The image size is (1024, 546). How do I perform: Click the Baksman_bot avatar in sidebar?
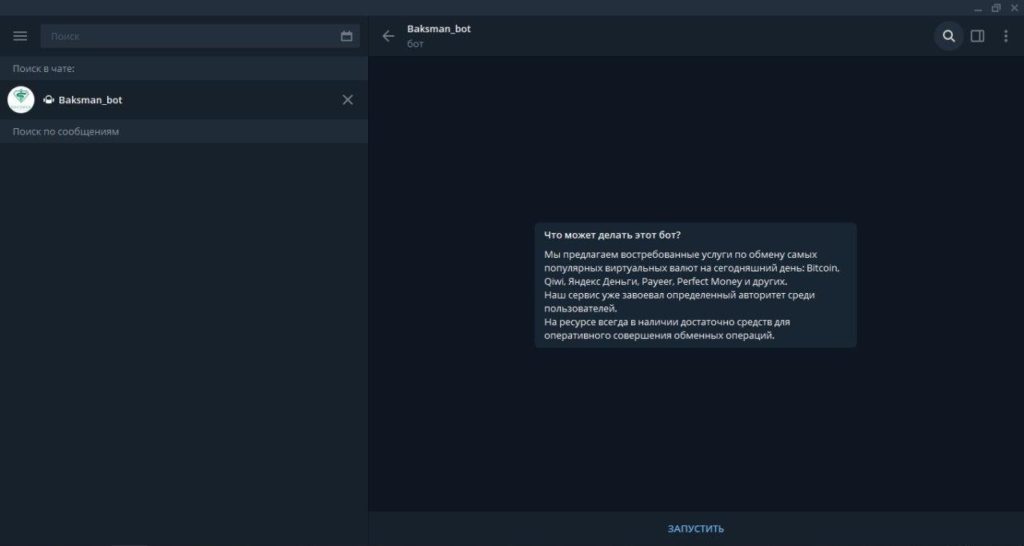pos(21,100)
